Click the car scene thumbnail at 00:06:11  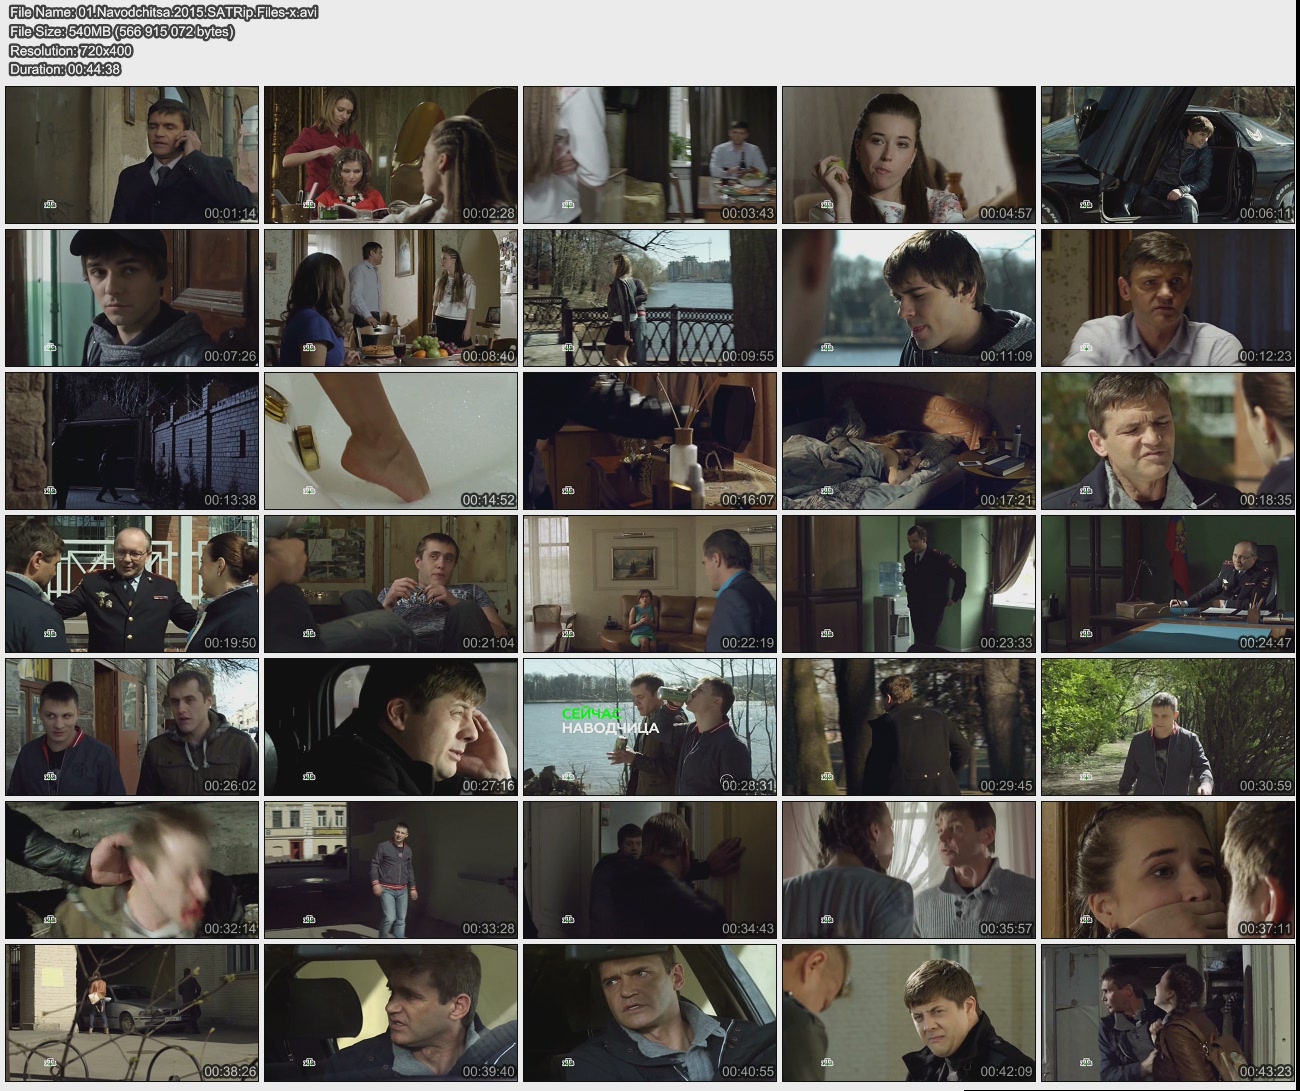1167,155
